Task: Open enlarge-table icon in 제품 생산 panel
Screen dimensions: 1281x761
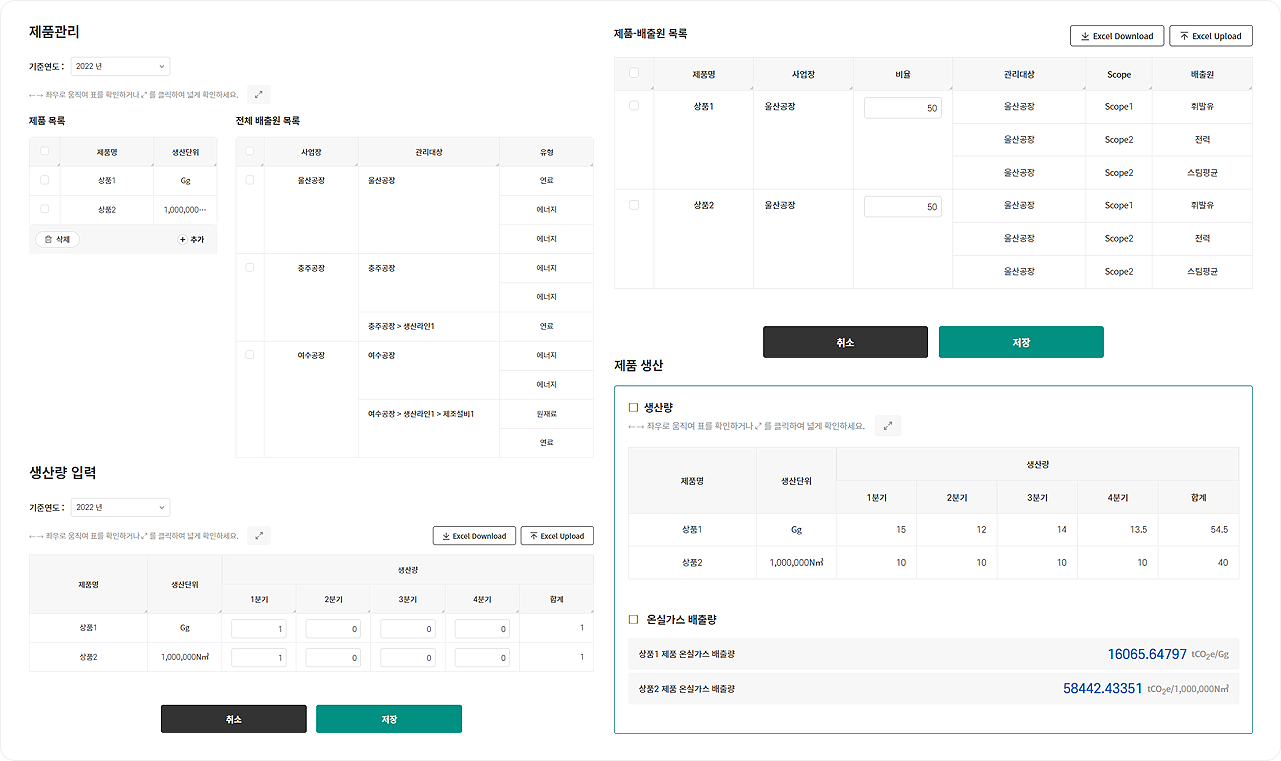Action: (888, 426)
